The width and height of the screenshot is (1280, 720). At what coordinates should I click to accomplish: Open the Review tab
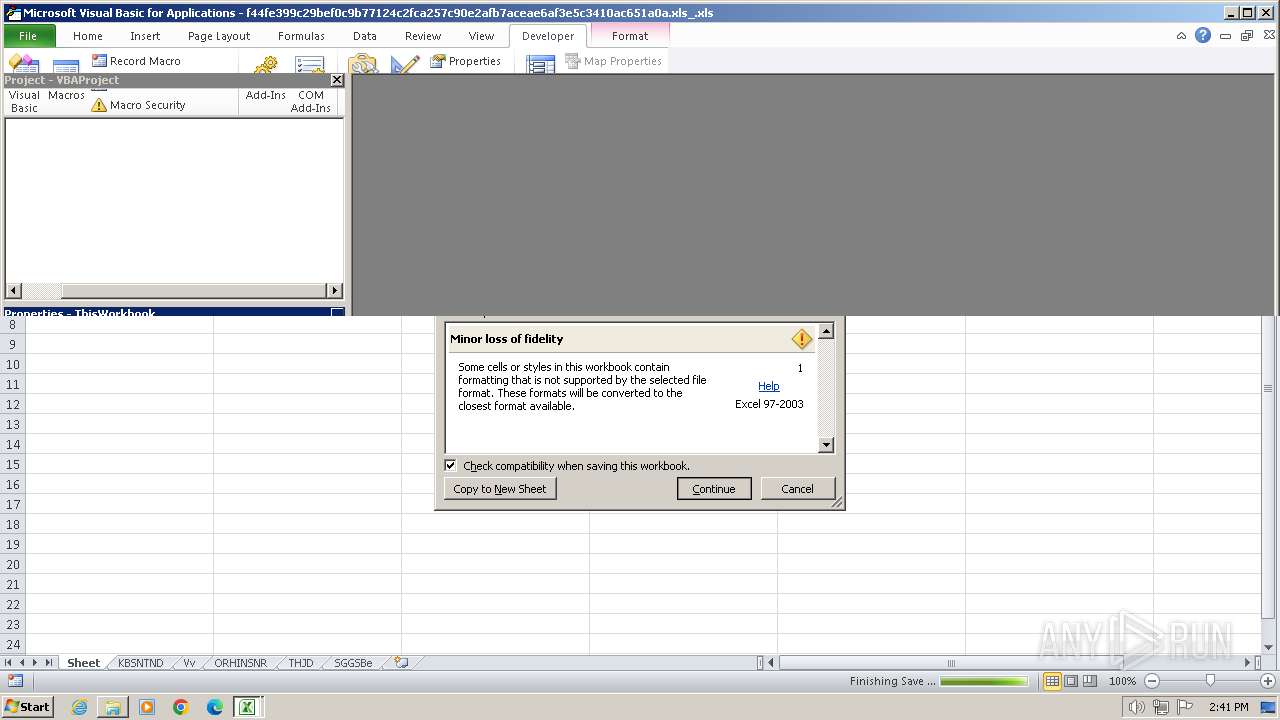point(423,35)
